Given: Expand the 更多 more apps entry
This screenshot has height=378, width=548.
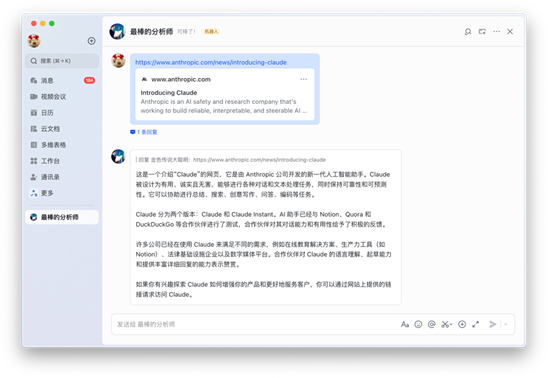Looking at the screenshot, I should (62, 193).
